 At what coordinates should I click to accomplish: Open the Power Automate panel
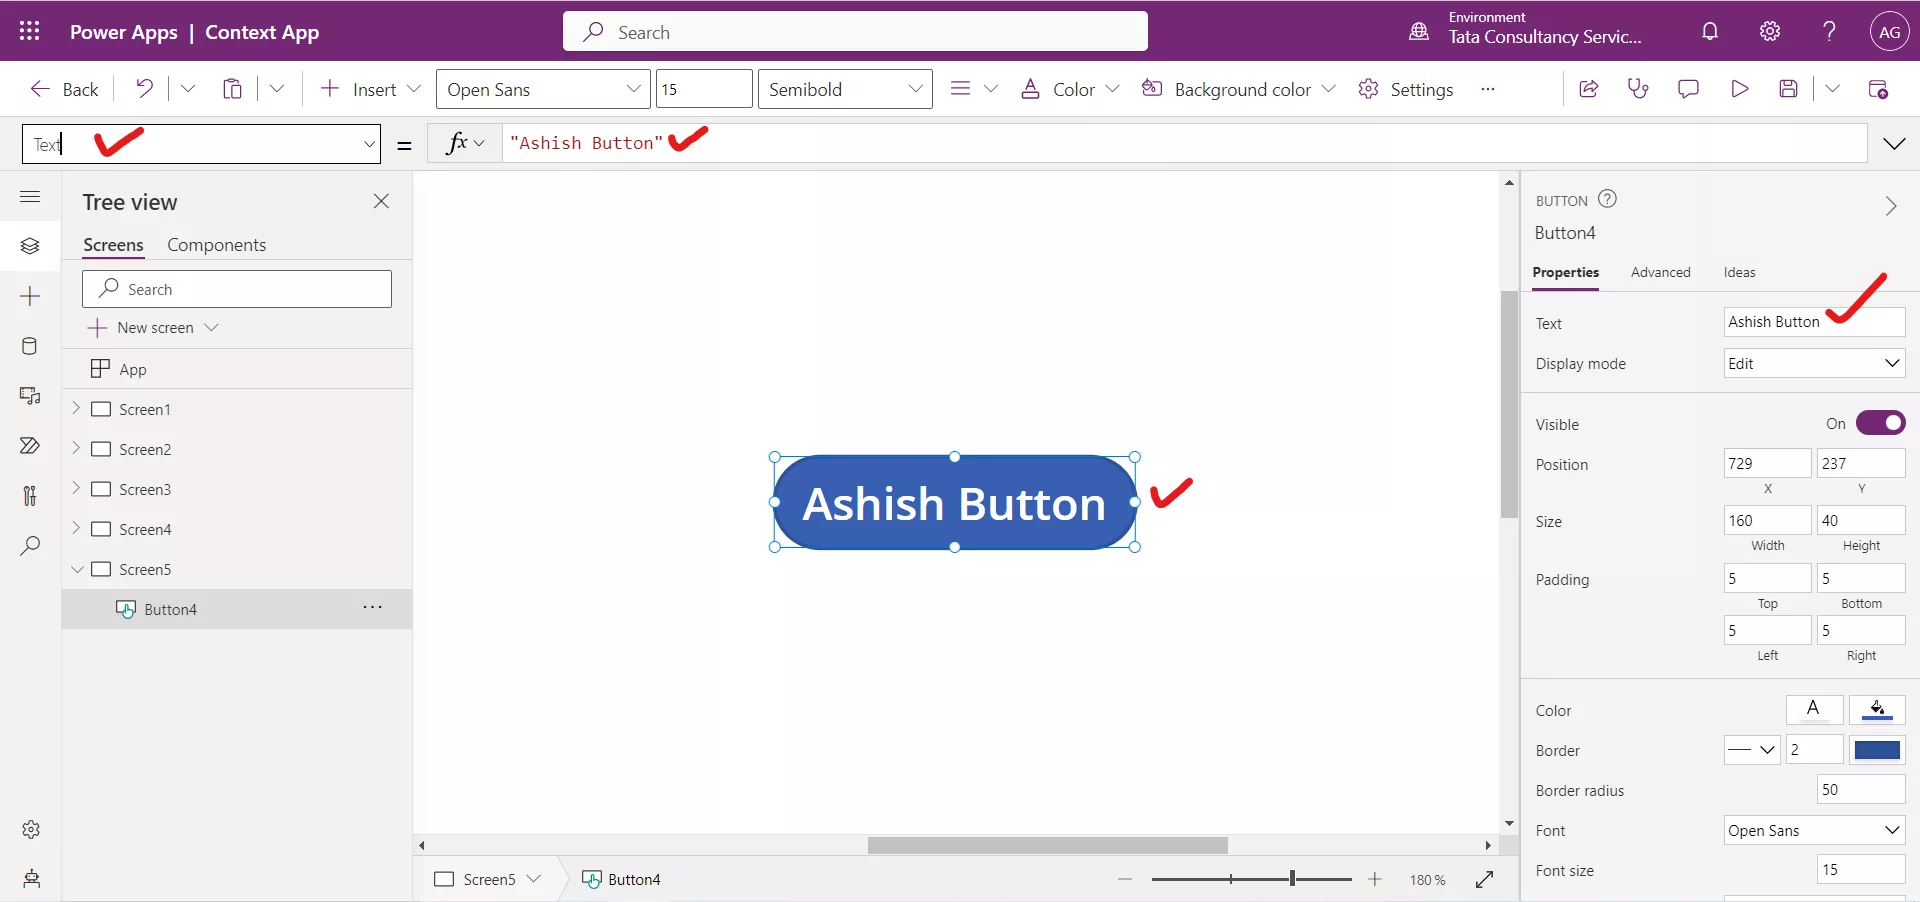coord(30,446)
